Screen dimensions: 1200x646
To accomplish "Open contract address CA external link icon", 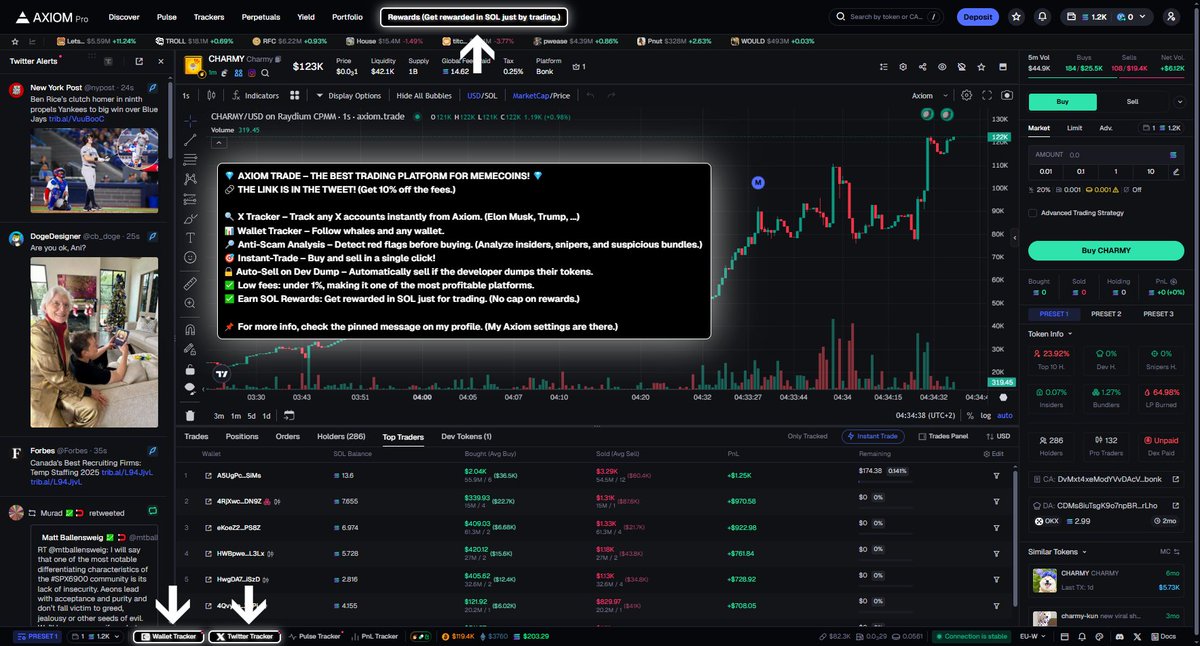I will [x=1174, y=477].
